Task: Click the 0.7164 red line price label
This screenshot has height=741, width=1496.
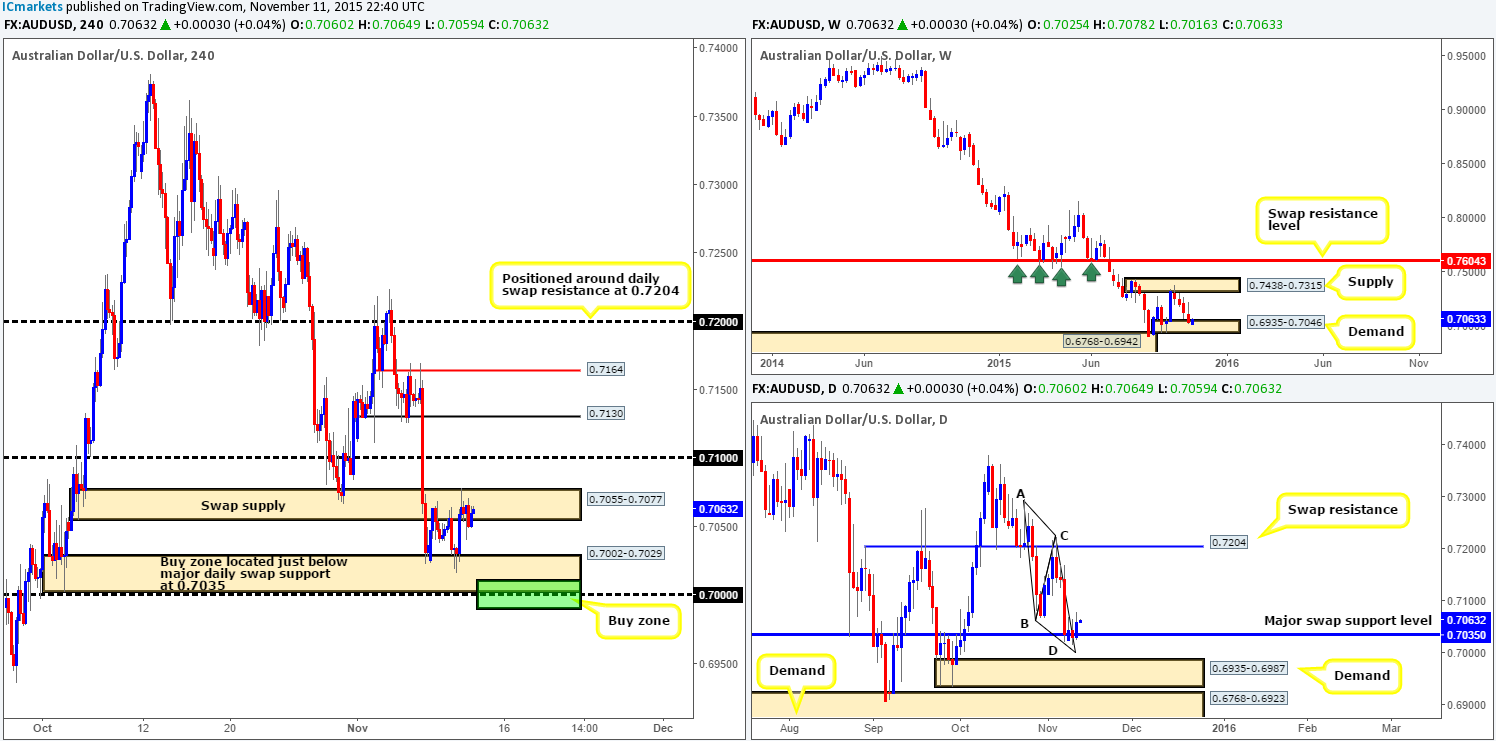Action: tap(607, 370)
